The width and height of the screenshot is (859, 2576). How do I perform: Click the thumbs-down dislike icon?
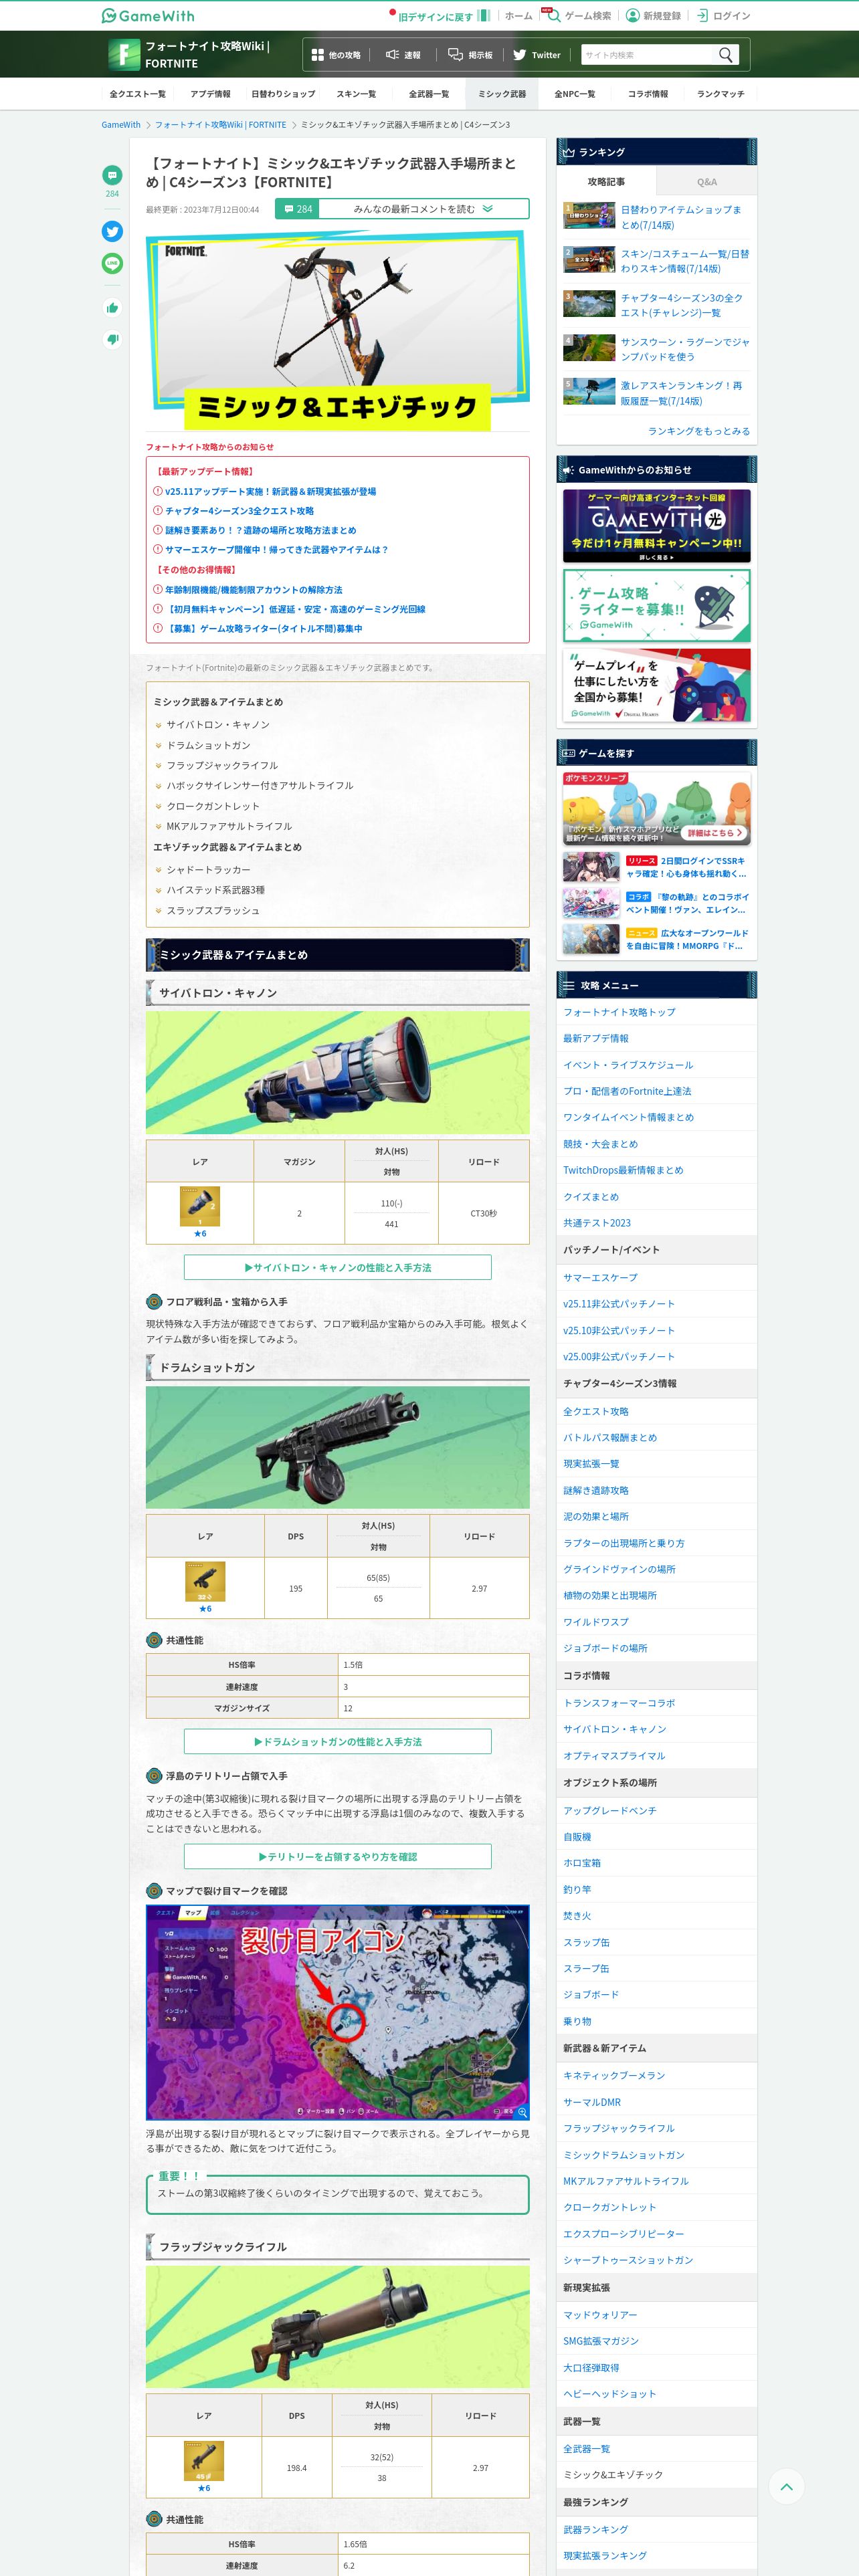click(112, 339)
